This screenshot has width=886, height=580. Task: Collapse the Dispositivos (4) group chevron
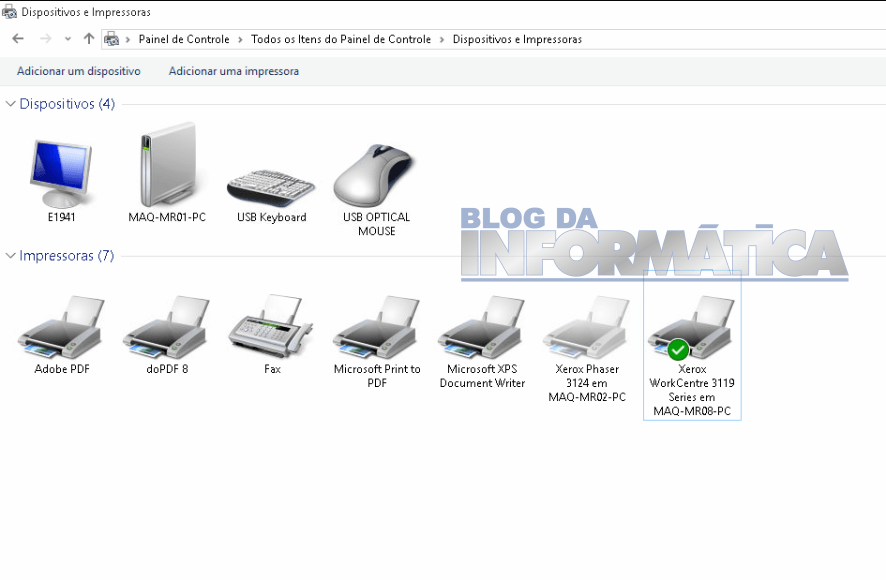coord(10,103)
